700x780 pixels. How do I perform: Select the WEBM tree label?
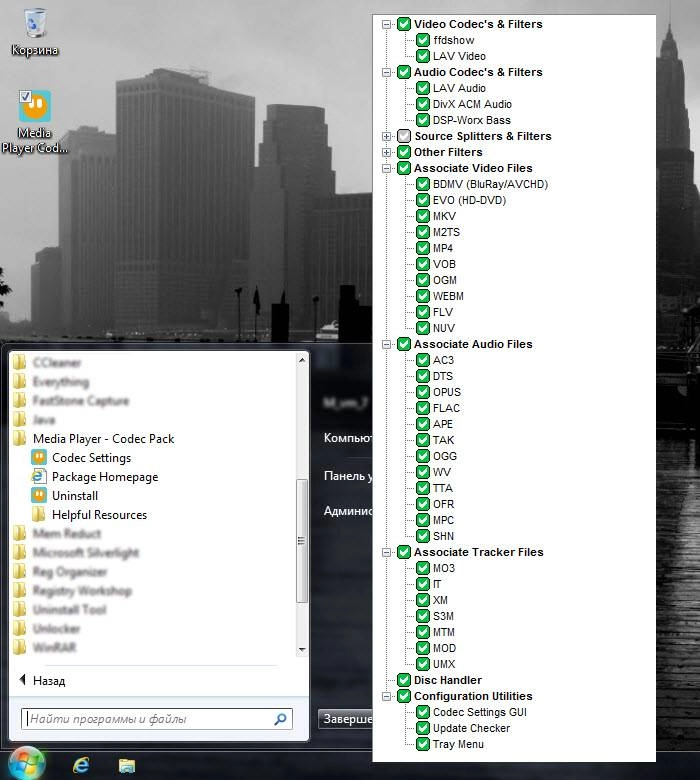pos(448,296)
